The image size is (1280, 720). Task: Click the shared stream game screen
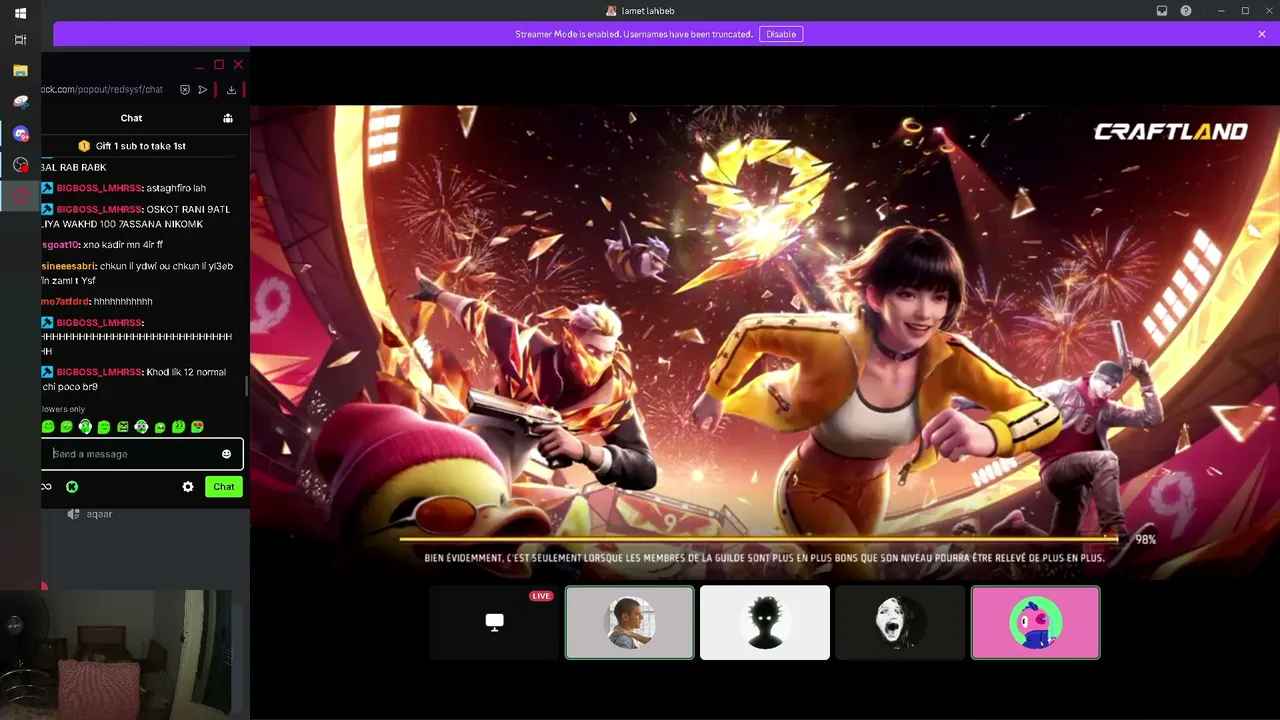765,342
